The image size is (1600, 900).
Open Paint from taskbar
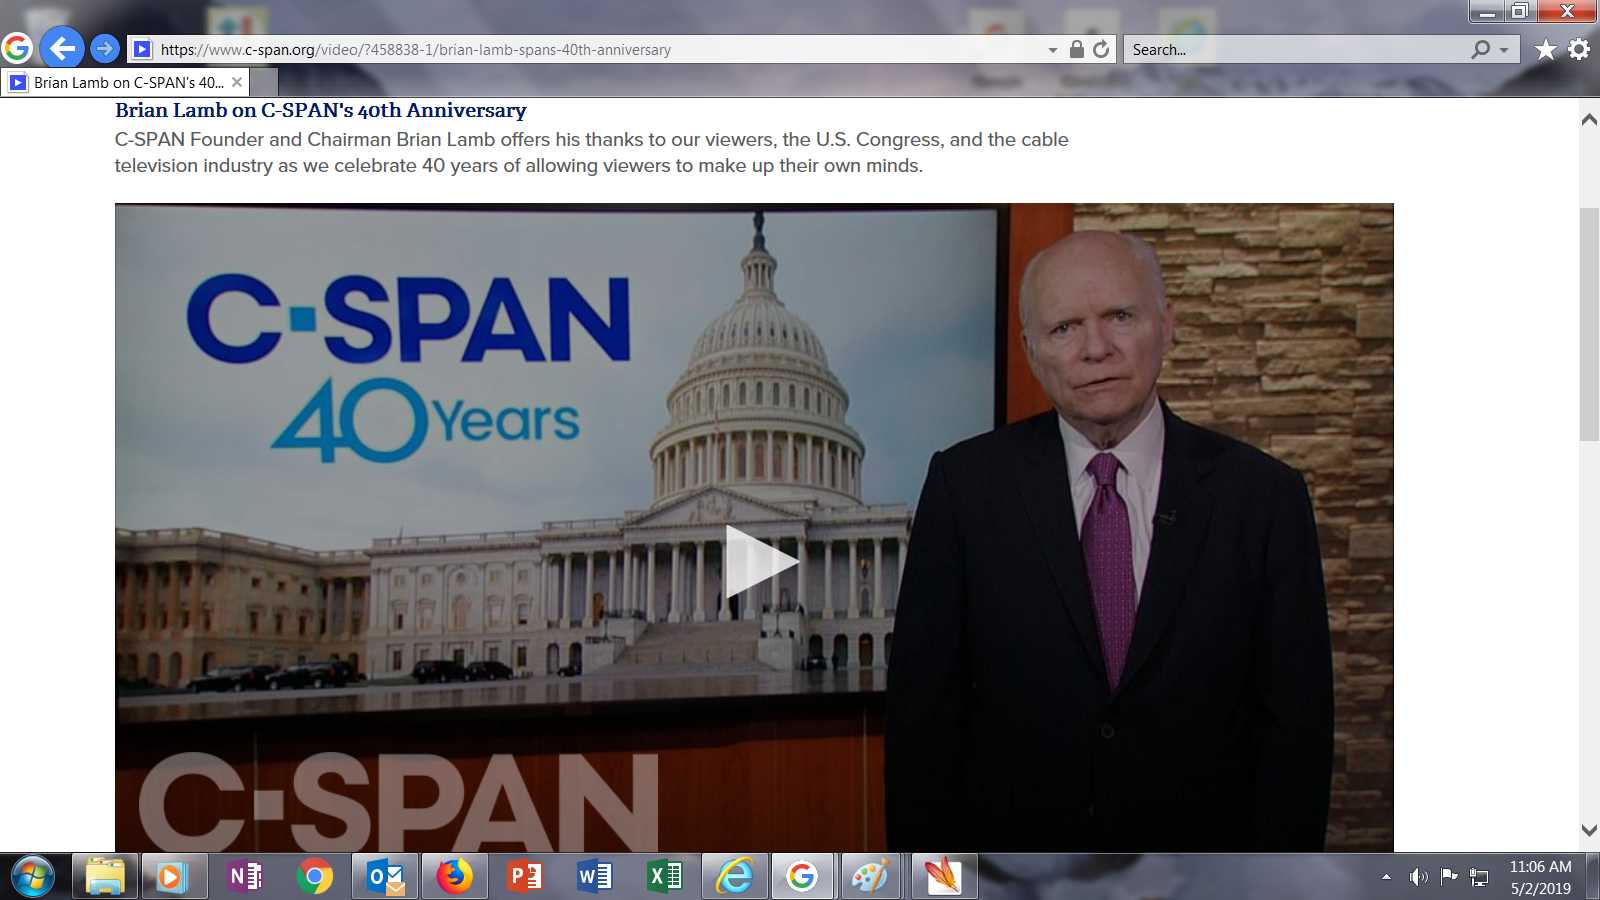pos(869,877)
